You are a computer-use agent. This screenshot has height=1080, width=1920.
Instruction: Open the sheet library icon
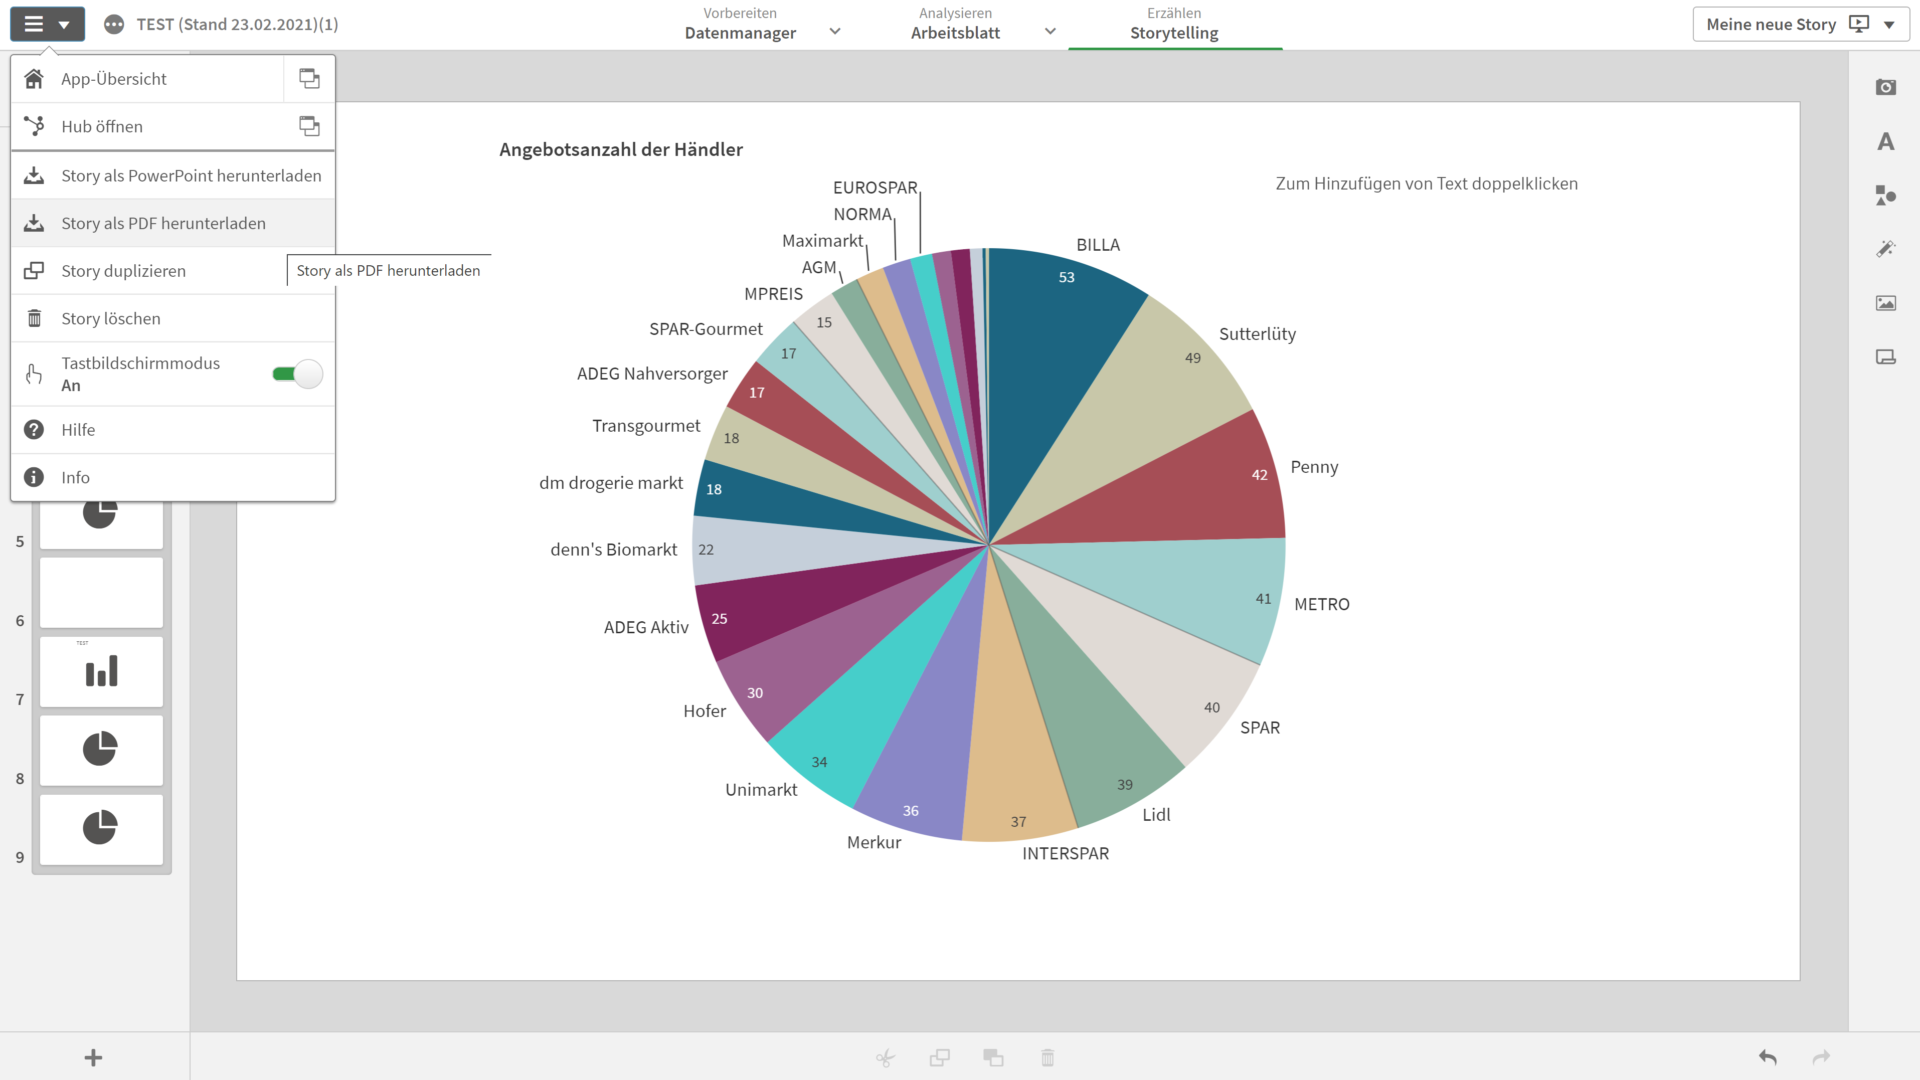tap(1885, 357)
